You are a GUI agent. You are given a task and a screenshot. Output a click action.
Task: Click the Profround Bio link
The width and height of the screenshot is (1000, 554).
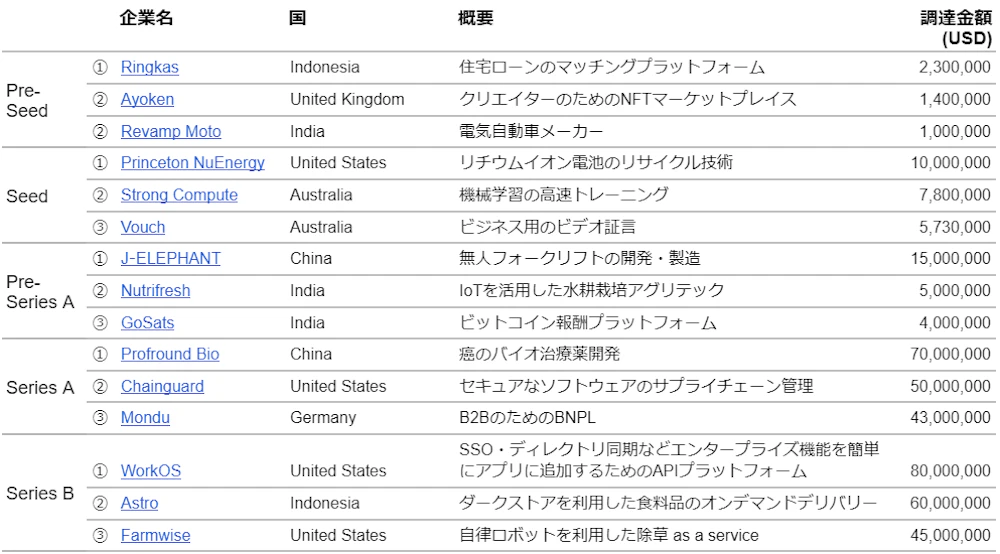(170, 355)
